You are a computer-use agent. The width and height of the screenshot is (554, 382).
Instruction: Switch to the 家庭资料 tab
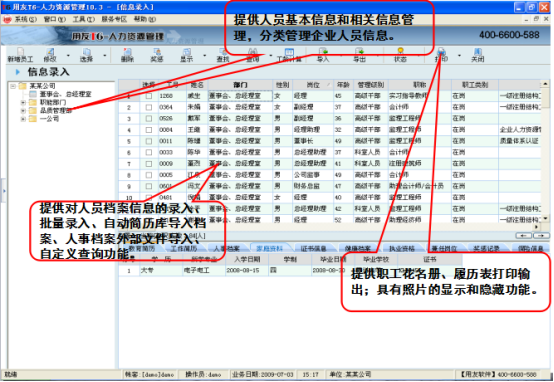click(x=269, y=248)
